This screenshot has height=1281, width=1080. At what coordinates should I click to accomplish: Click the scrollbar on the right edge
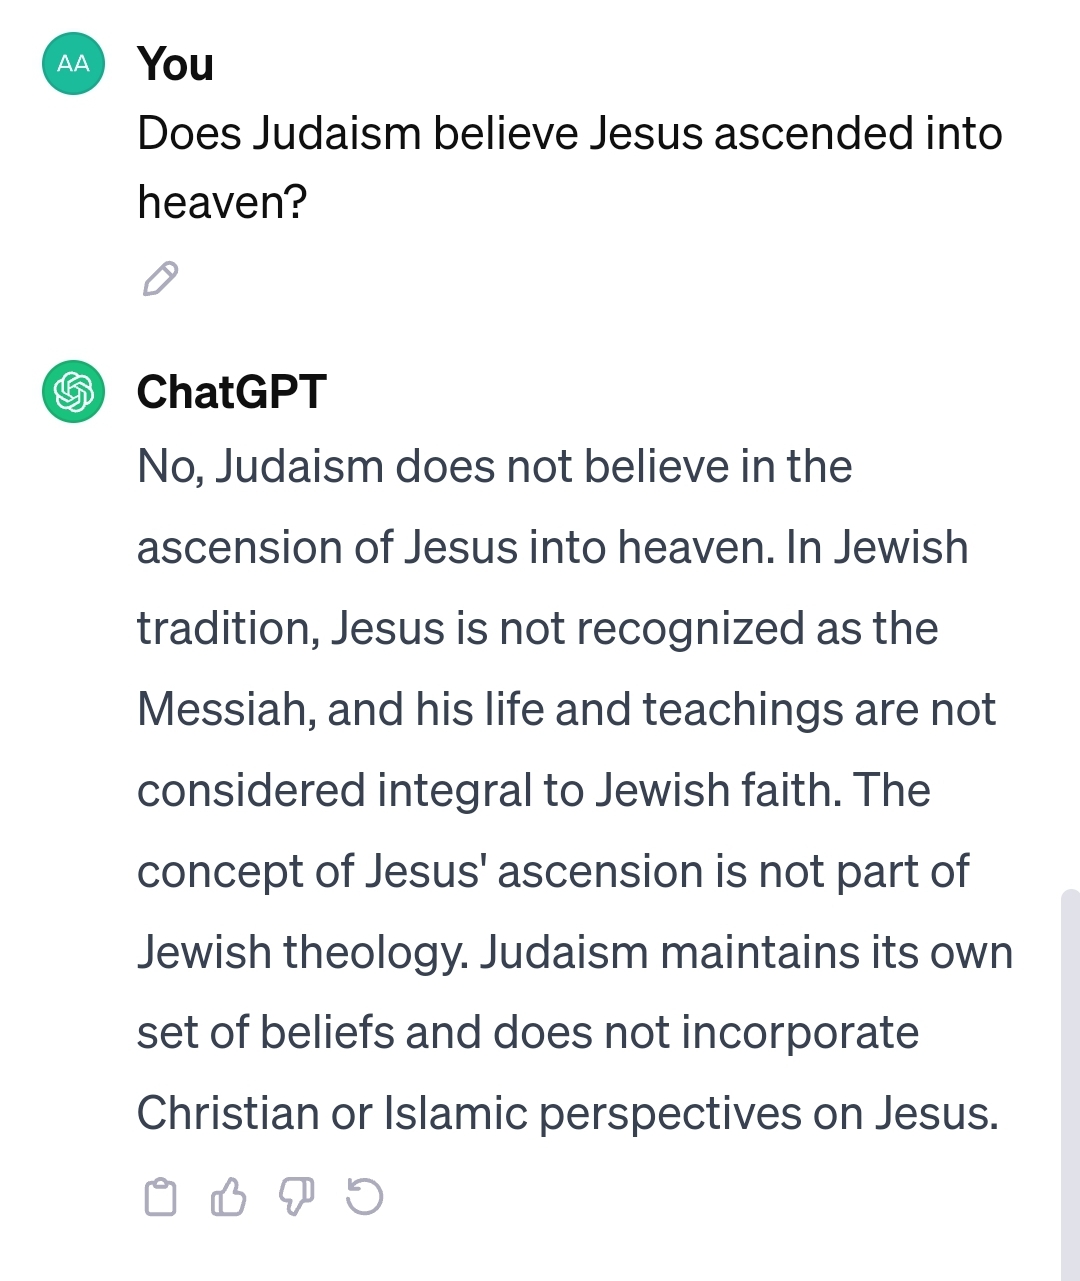1070,1085
